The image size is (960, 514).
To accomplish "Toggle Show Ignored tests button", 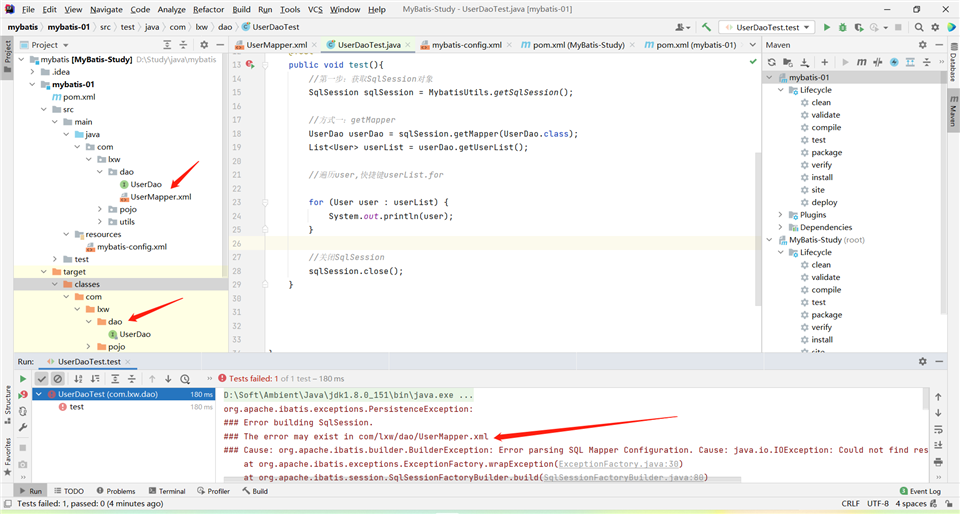I will (58, 379).
